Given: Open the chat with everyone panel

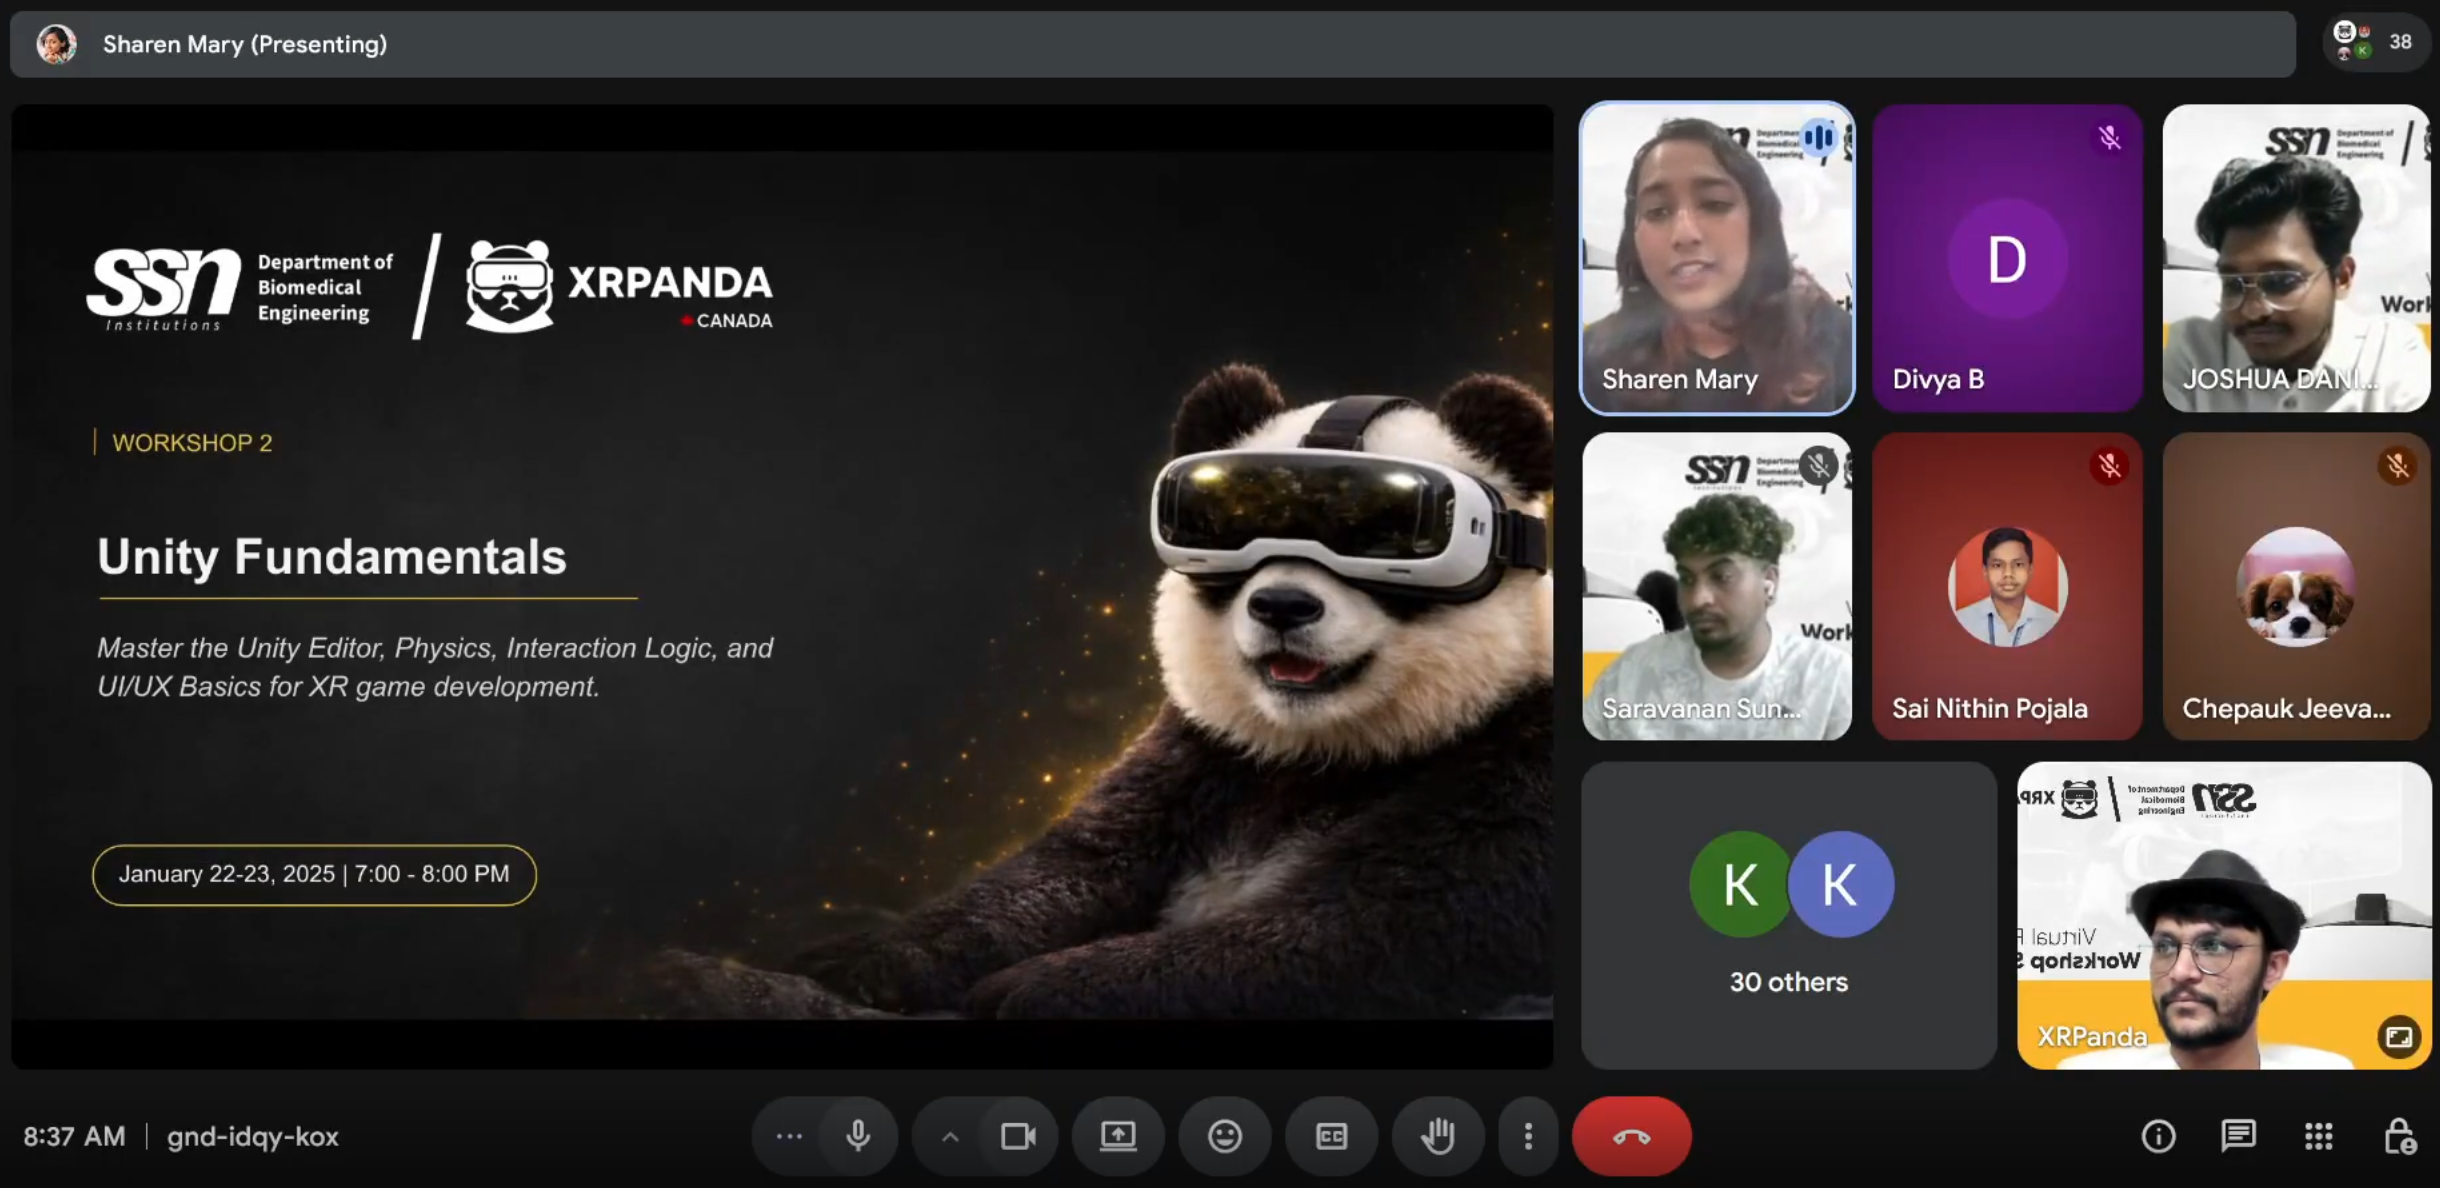Looking at the screenshot, I should (x=2238, y=1136).
